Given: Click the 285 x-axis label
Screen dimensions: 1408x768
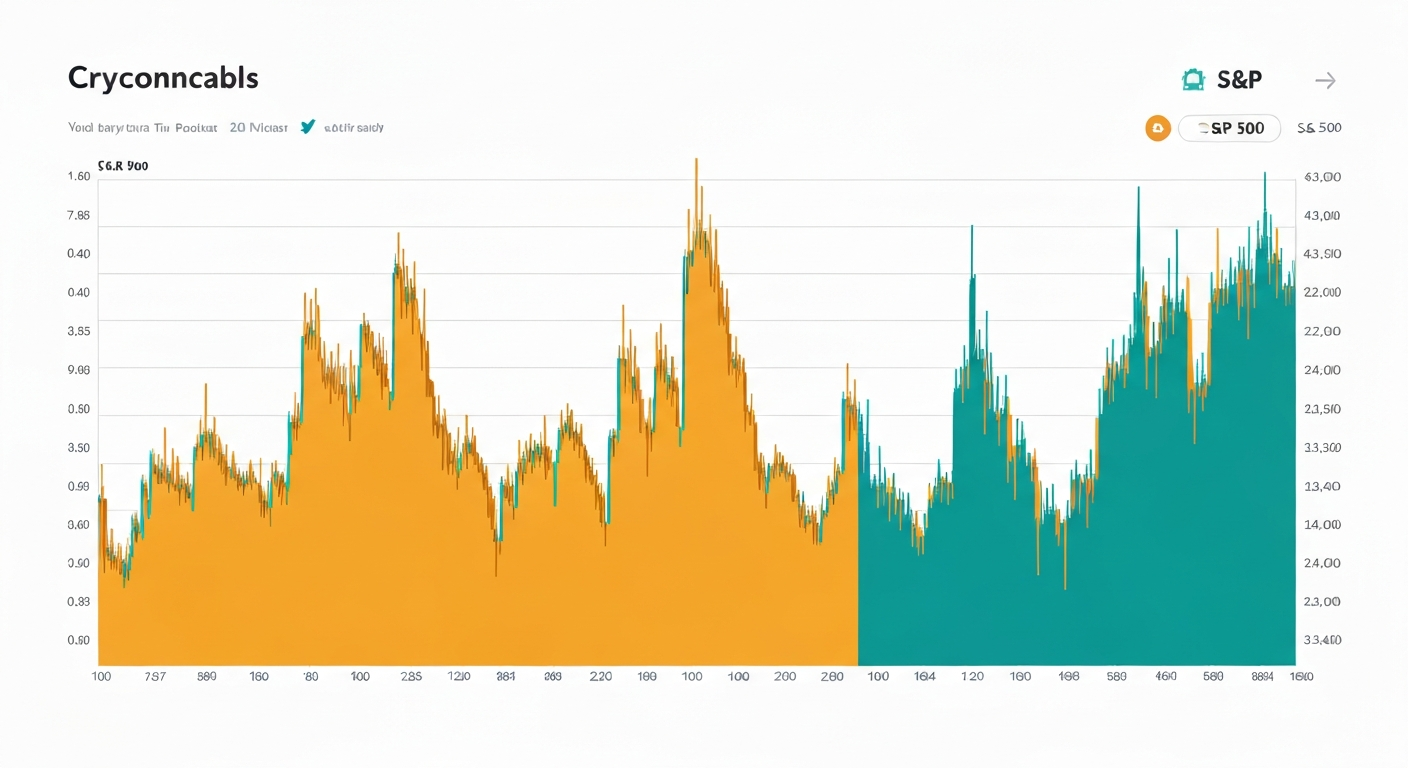Looking at the screenshot, I should click(x=410, y=676).
